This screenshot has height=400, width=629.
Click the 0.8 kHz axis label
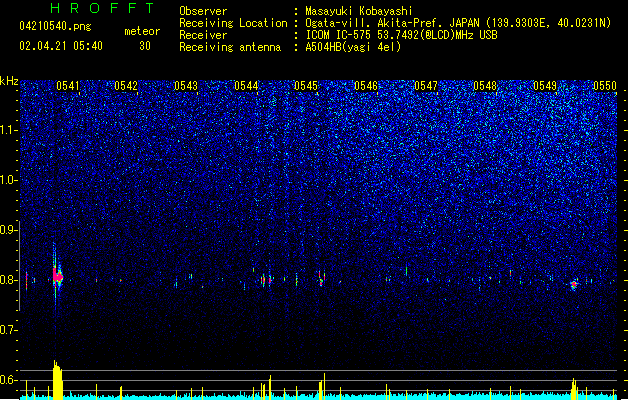(8, 280)
